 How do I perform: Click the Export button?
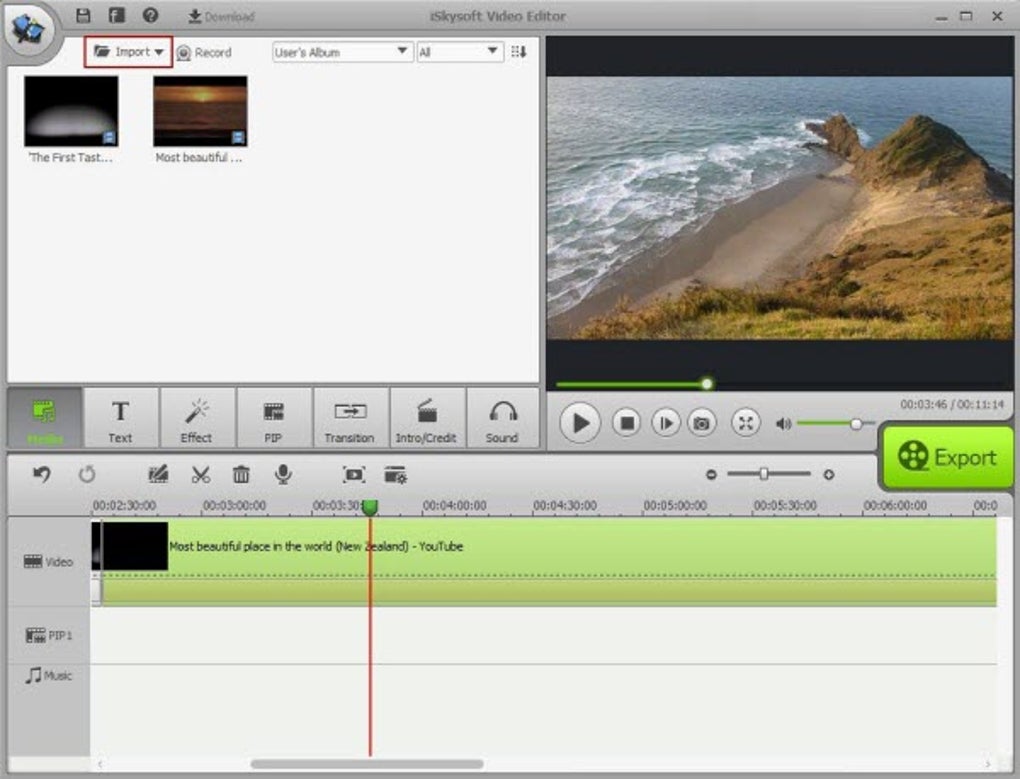(946, 457)
